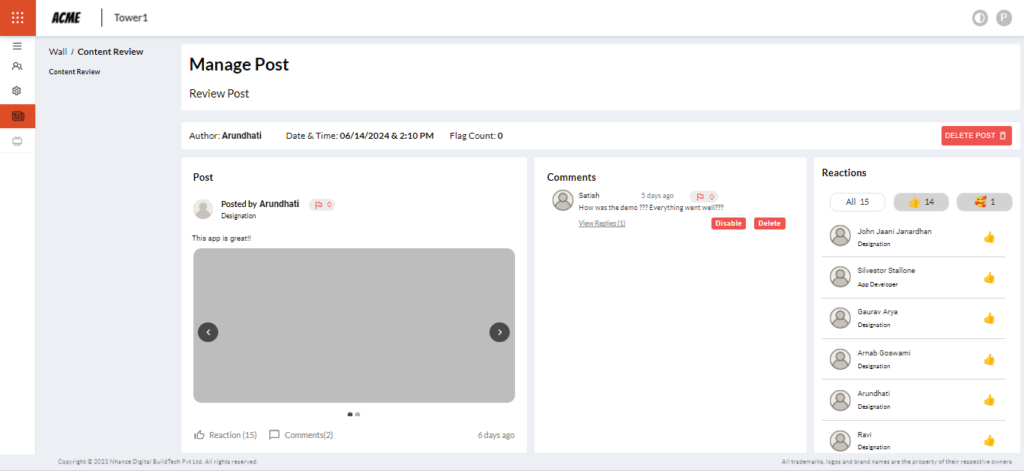
Task: Select Content Review in the left panel
Action: pyautogui.click(x=74, y=72)
